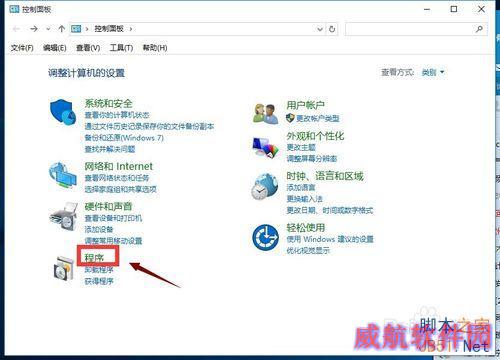The width and height of the screenshot is (500, 360).
Task: Click 查看你的计算机状态 link
Action: (117, 115)
